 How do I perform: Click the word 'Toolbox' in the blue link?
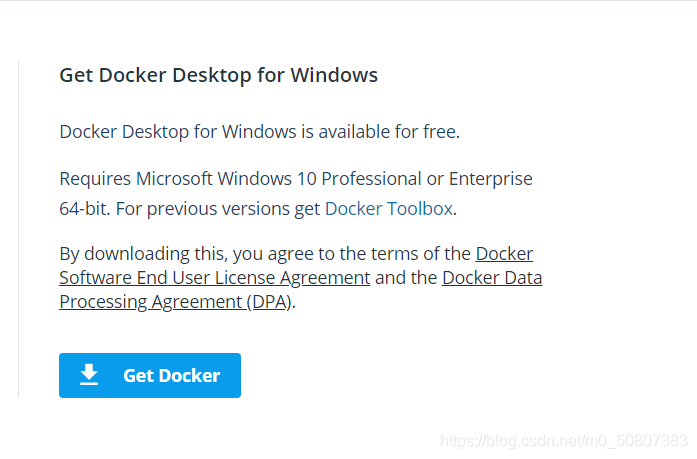click(x=420, y=208)
